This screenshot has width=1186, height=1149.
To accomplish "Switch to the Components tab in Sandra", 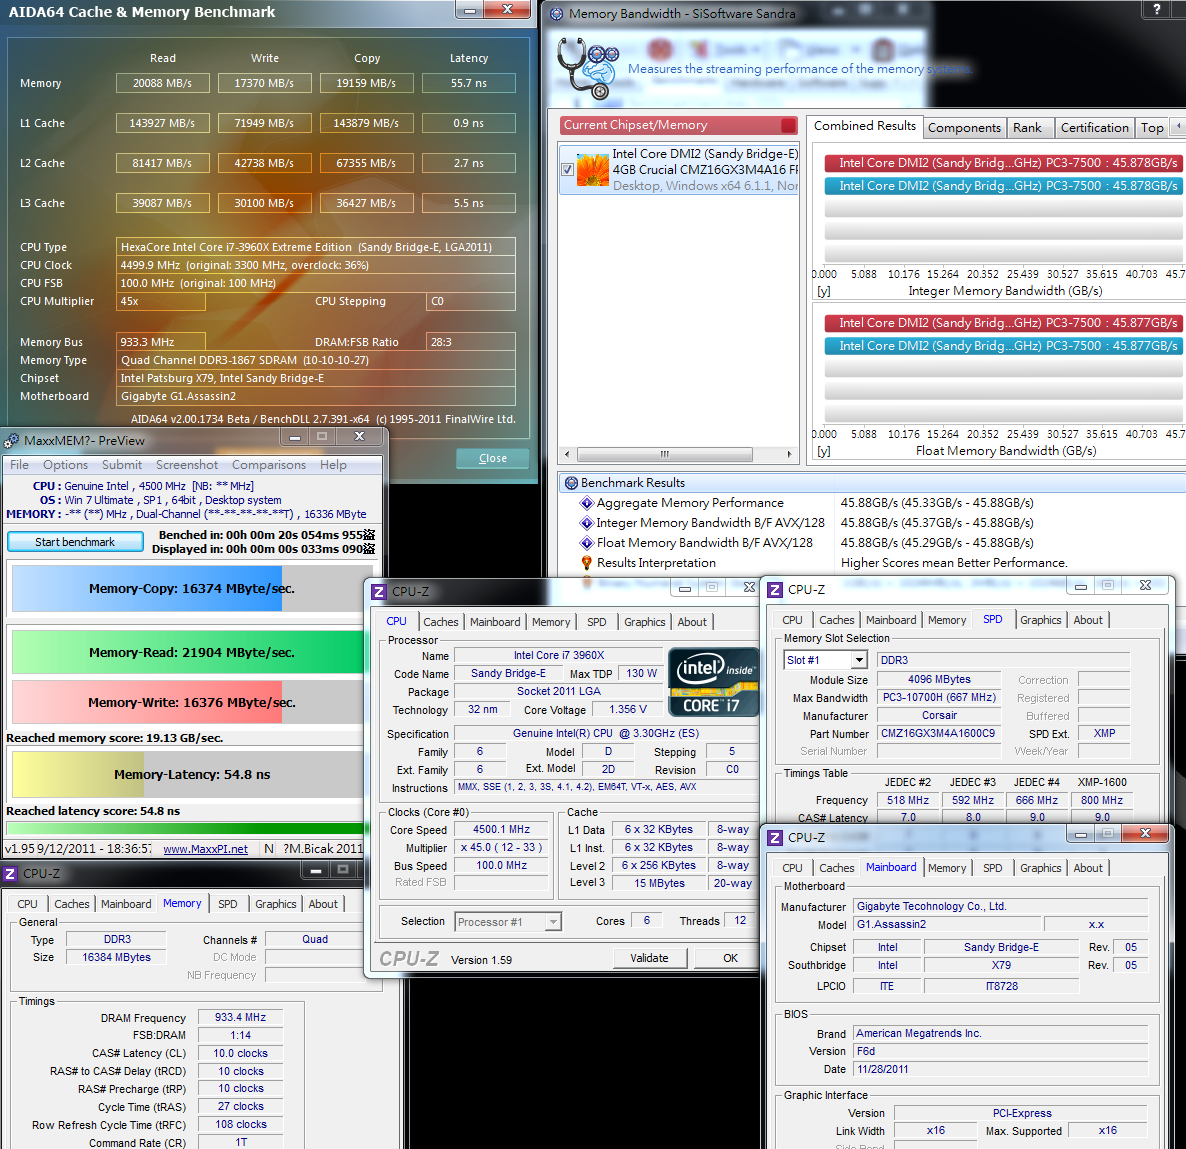I will pyautogui.click(x=964, y=128).
